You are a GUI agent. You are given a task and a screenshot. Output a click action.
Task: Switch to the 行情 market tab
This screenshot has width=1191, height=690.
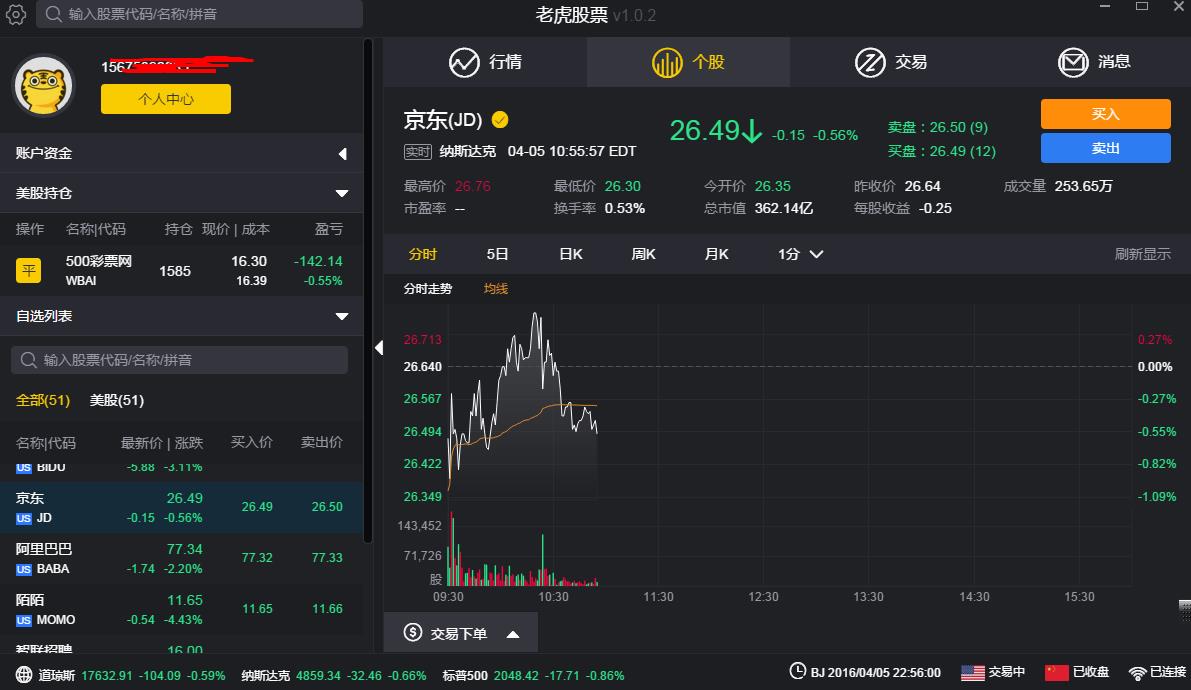[485, 62]
